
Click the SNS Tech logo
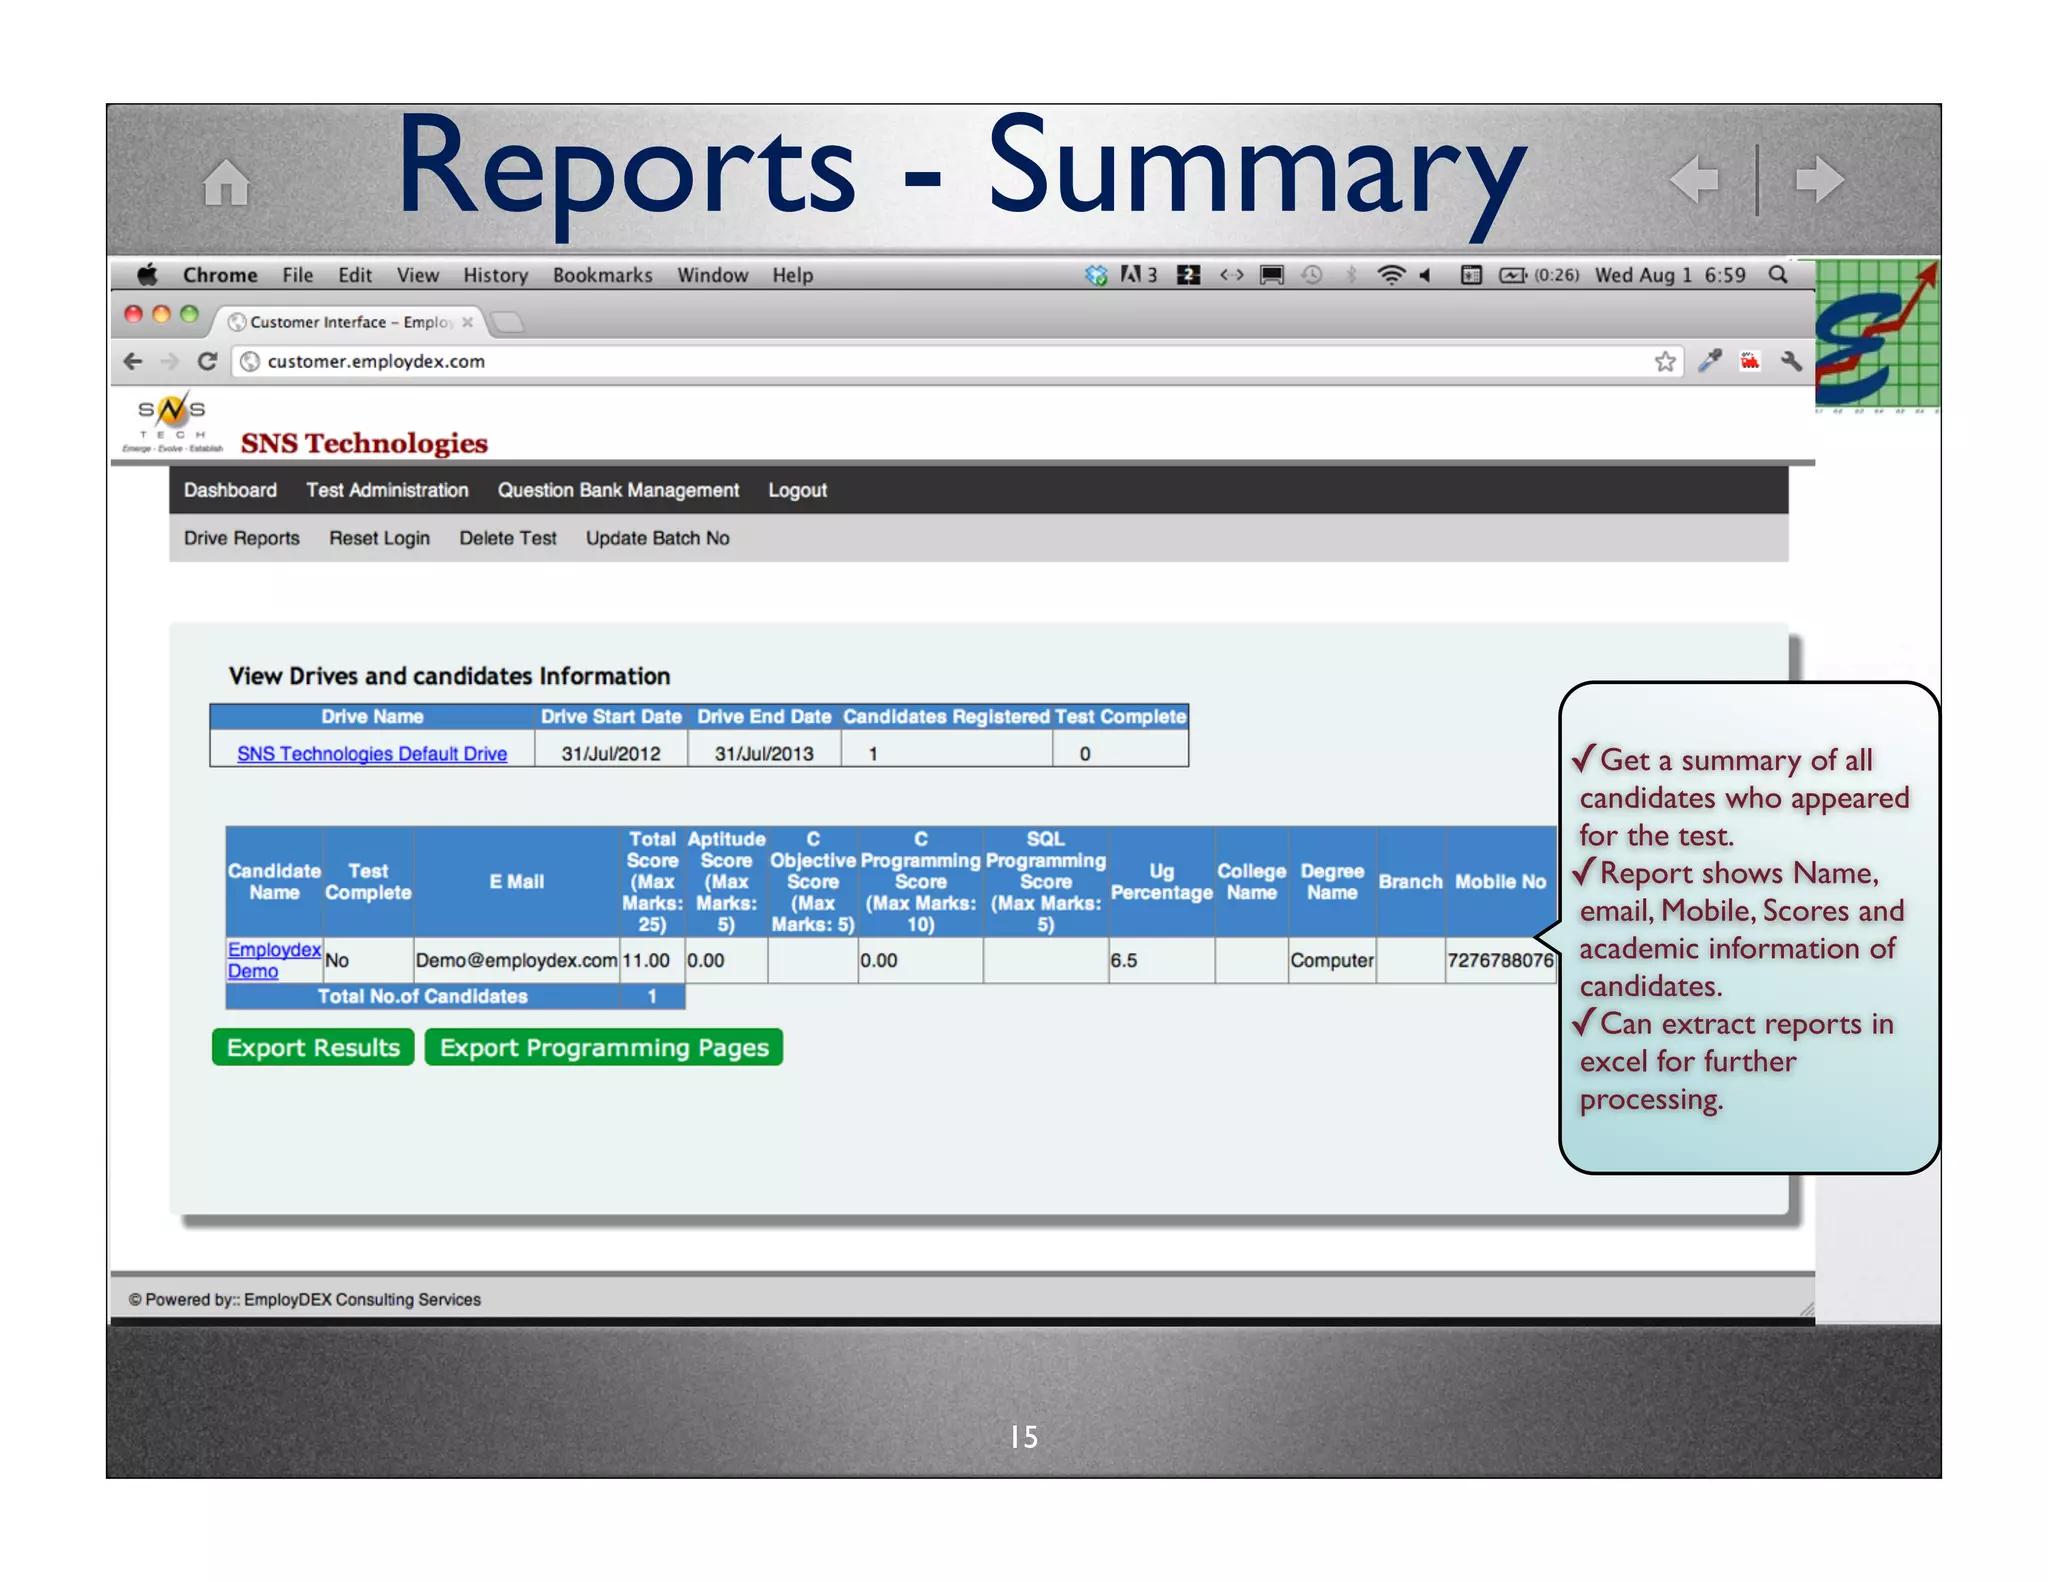tap(172, 423)
